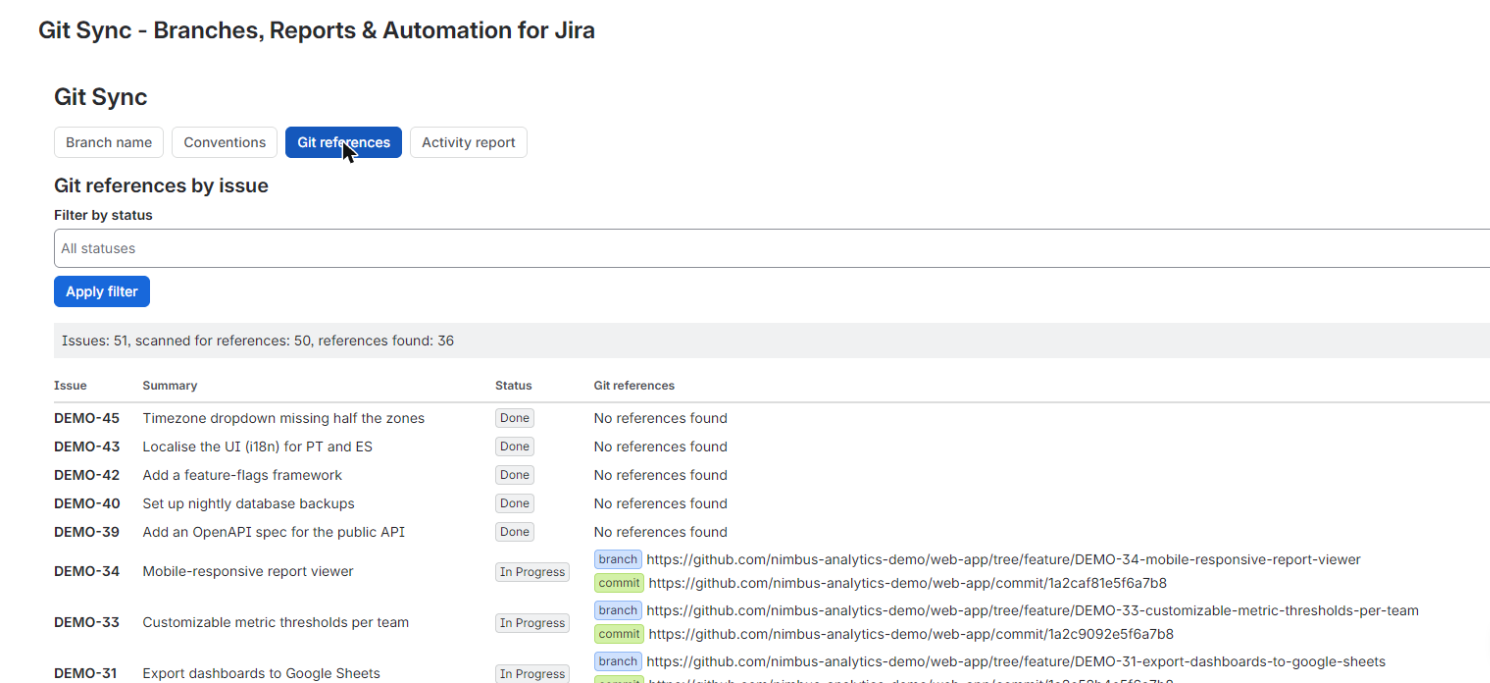Click the DEMO-34 branch URL
Image resolution: width=1490 pixels, height=683 pixels.
pyautogui.click(x=1003, y=560)
